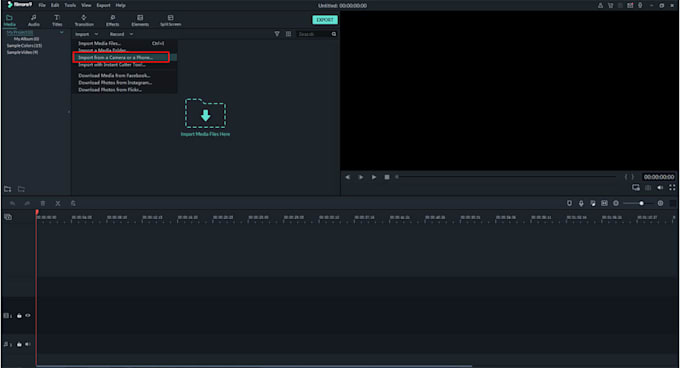
Task: Open the Help menu
Action: point(121,5)
